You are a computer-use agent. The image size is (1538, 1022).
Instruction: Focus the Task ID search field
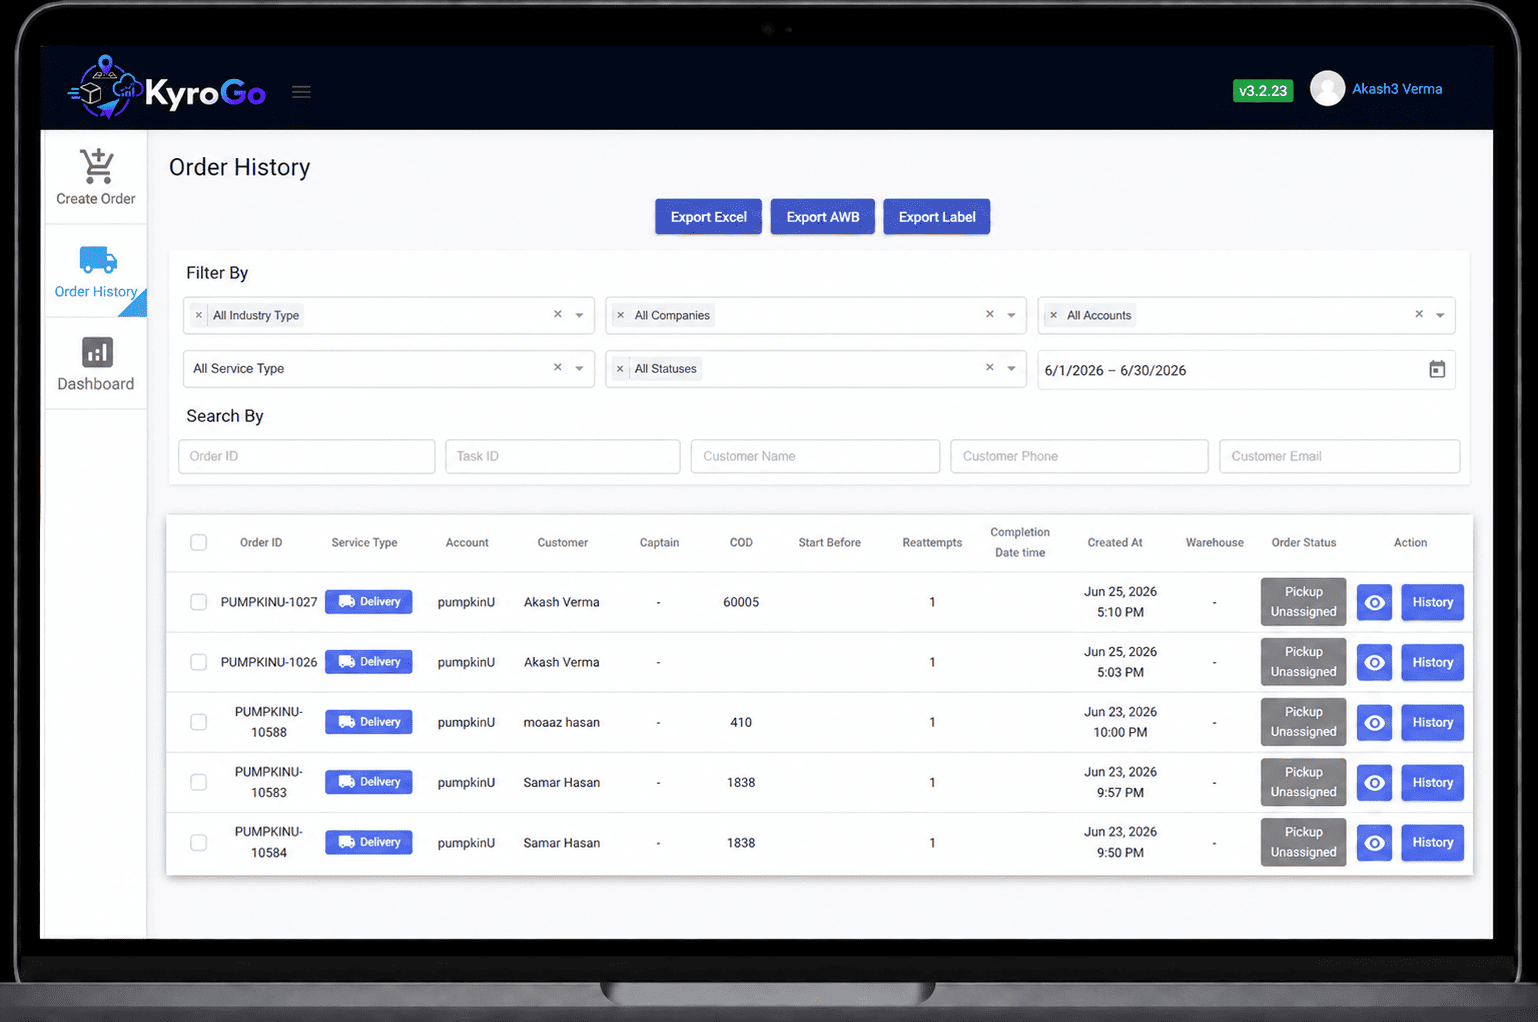(563, 456)
